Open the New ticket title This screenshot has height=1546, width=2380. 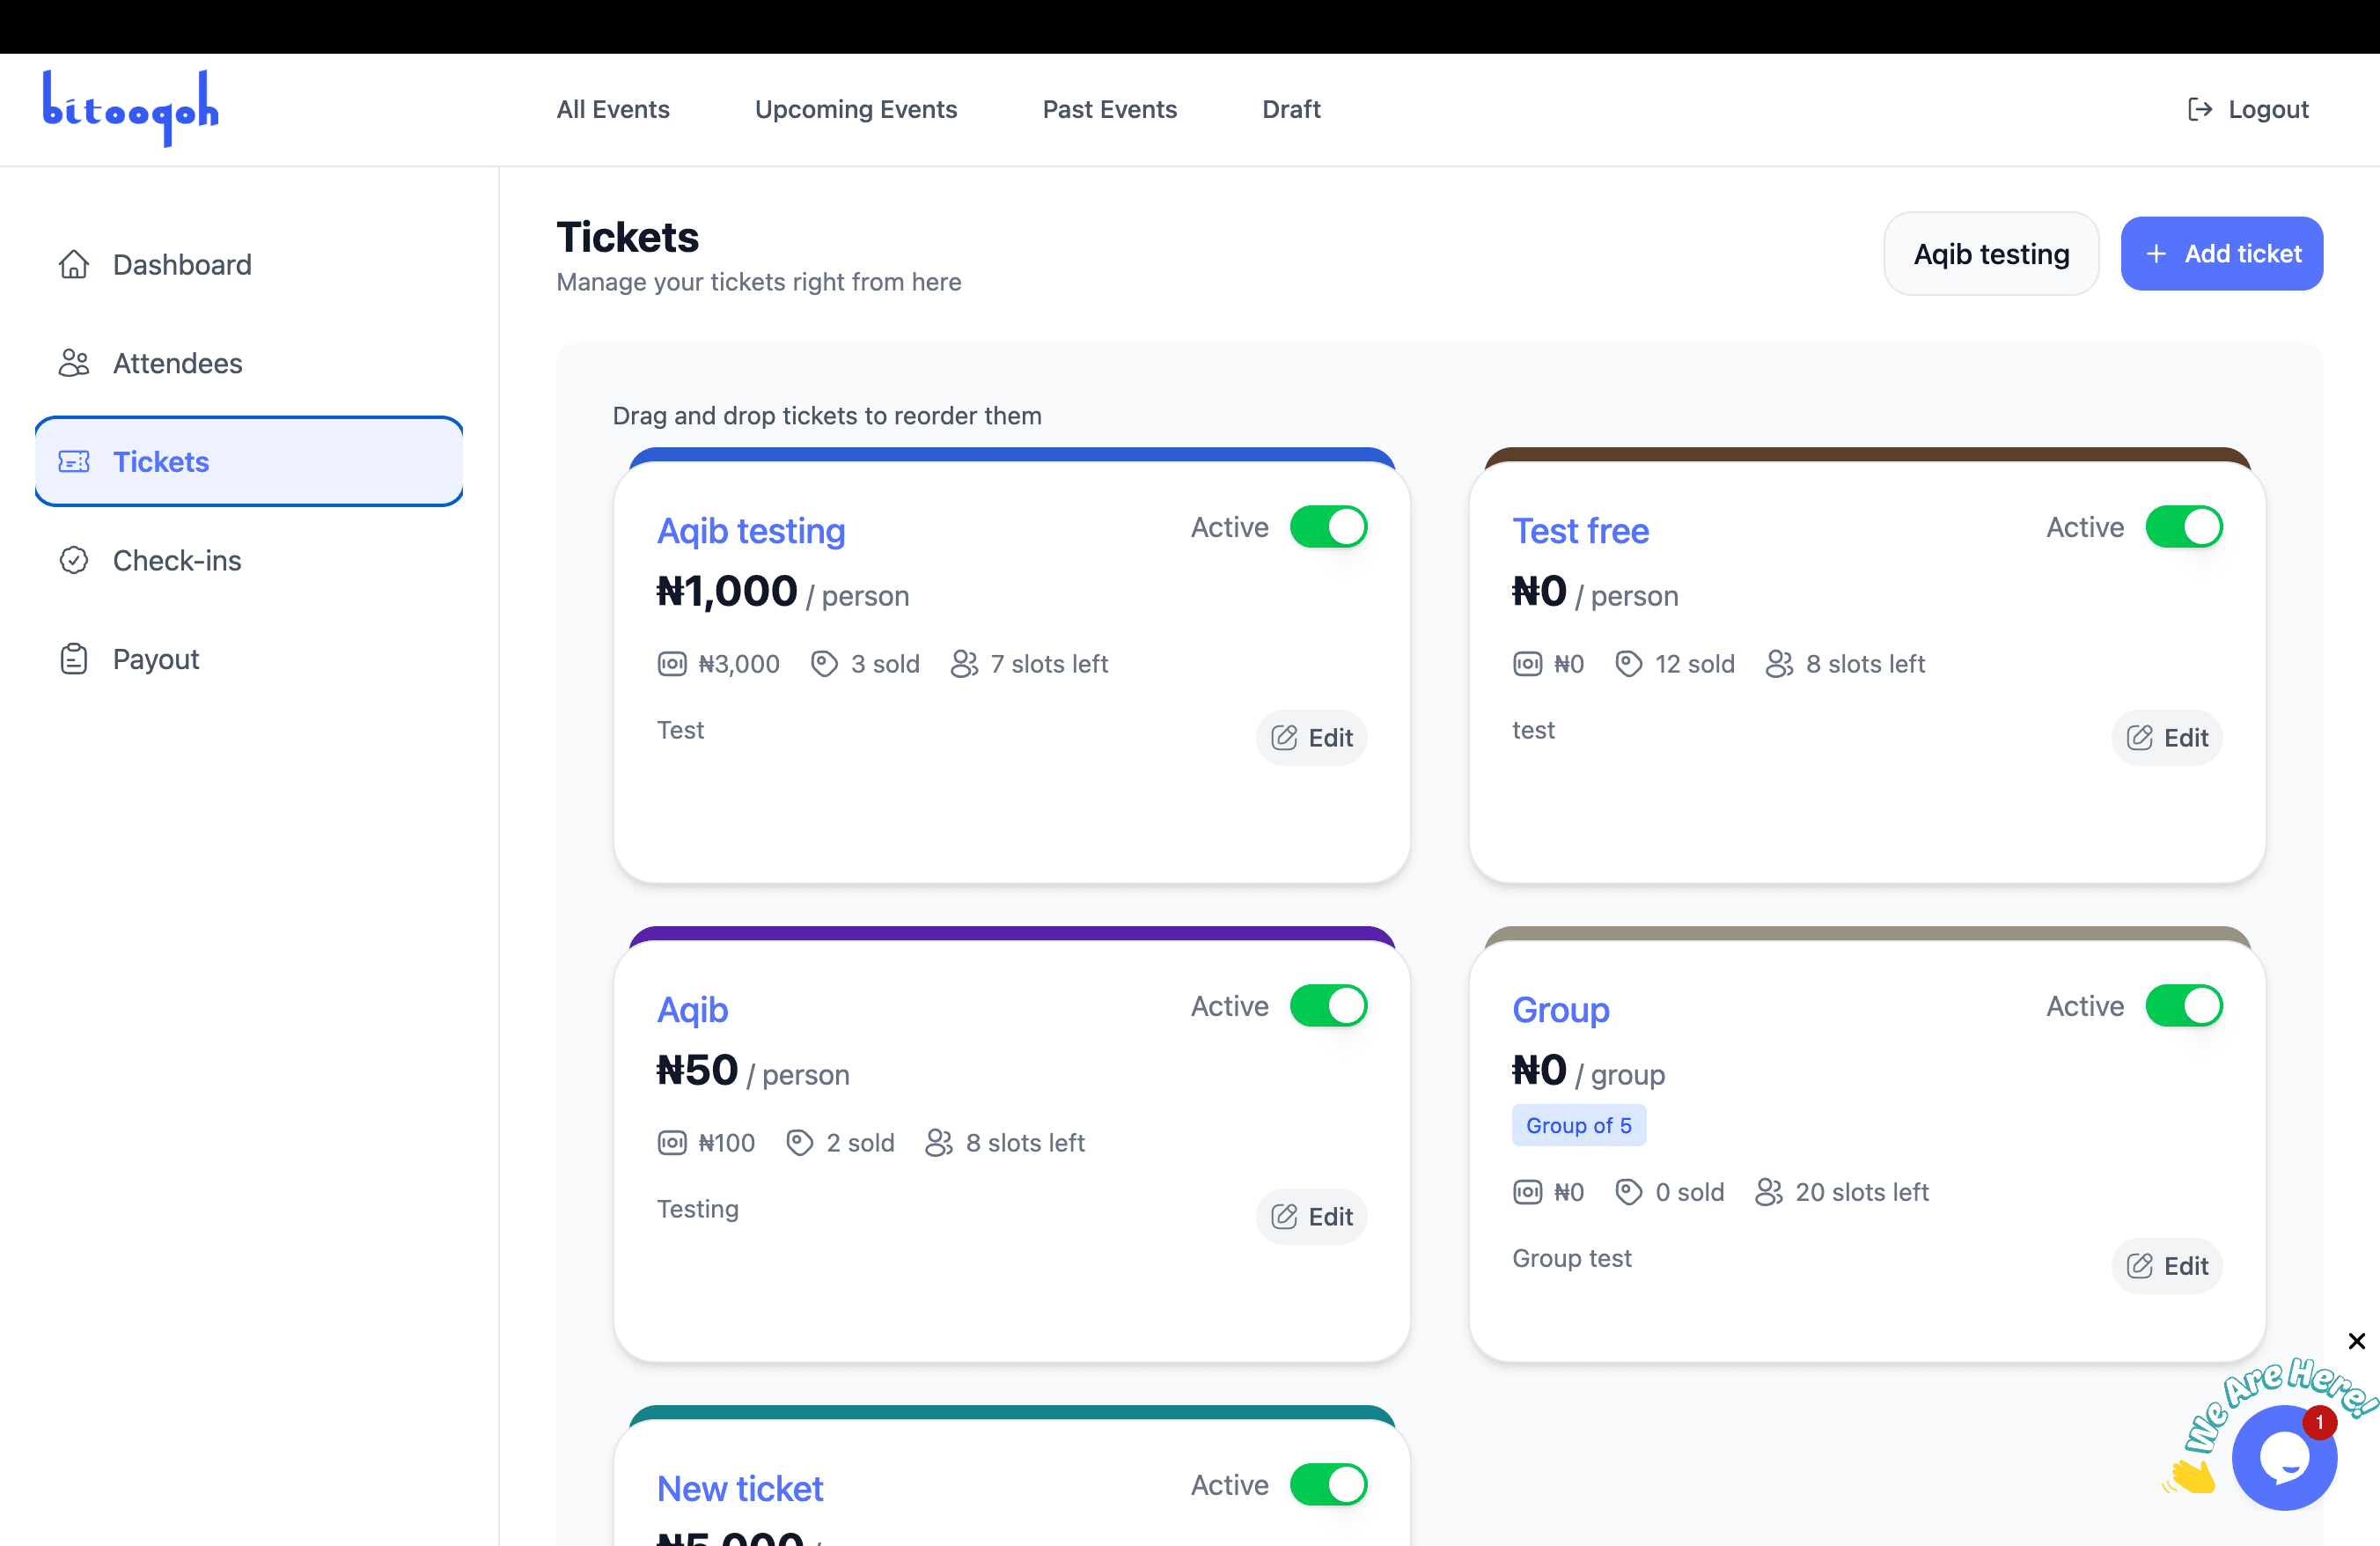[740, 1489]
